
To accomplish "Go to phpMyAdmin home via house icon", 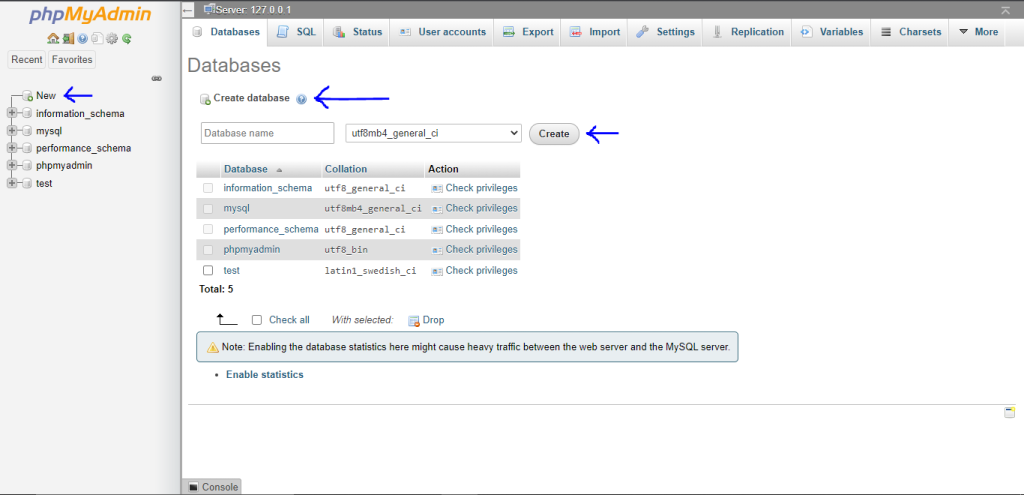I will click(x=53, y=39).
